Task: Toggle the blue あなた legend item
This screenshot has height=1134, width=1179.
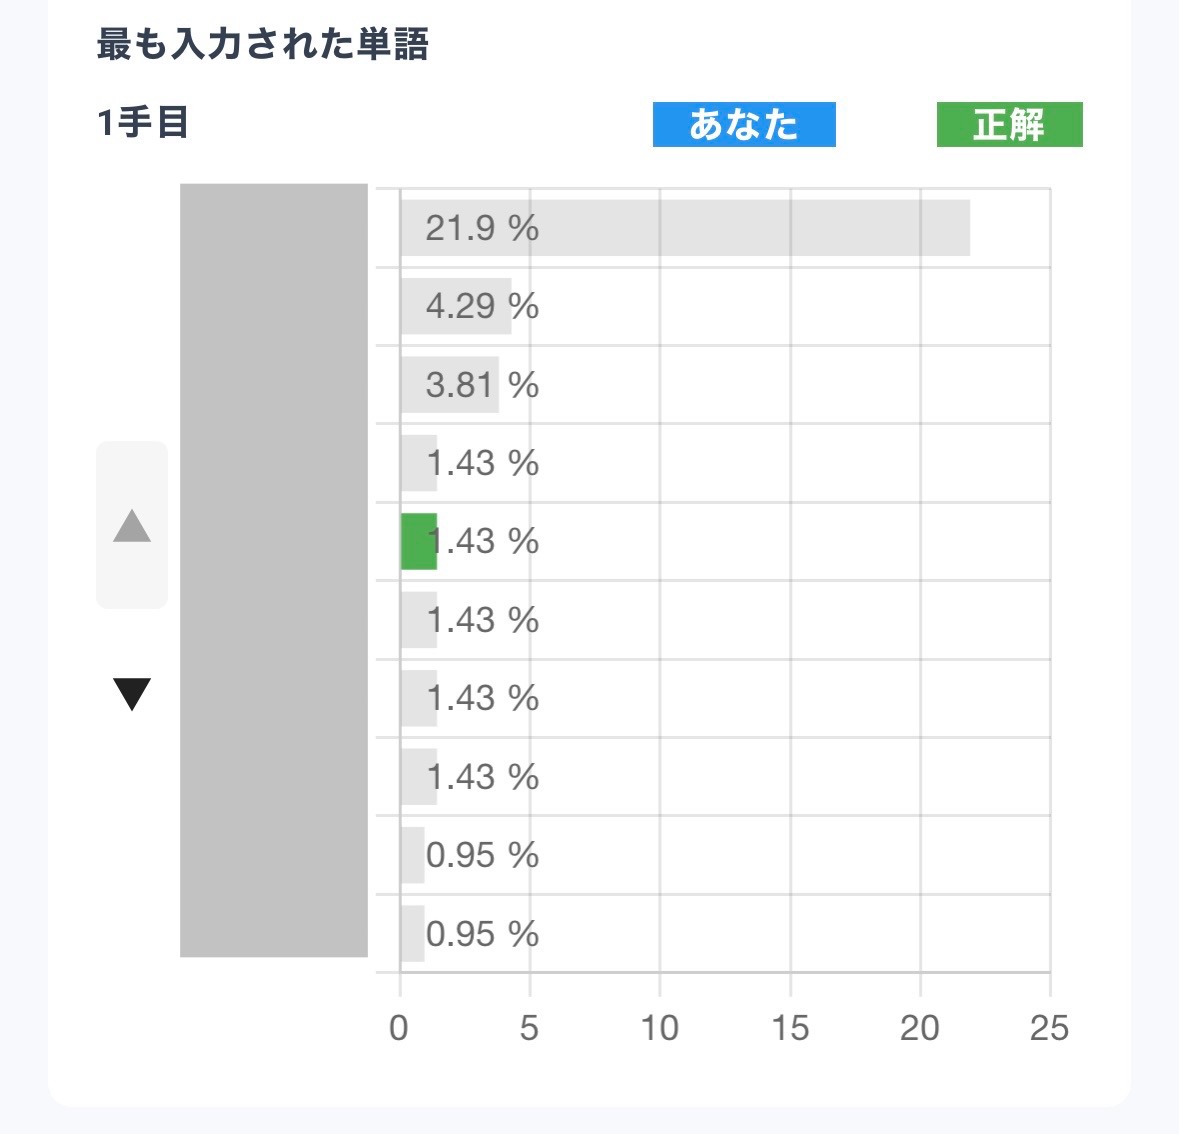Action: point(743,125)
